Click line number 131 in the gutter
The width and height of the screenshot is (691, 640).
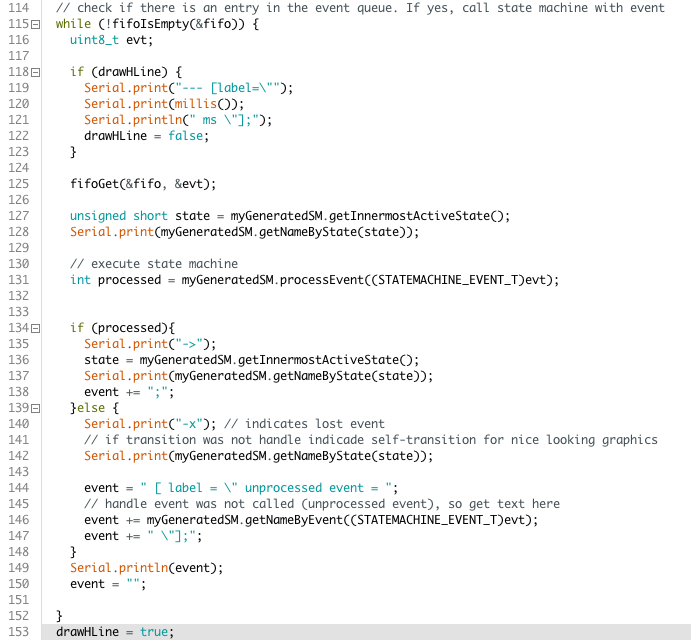pyautogui.click(x=15, y=280)
